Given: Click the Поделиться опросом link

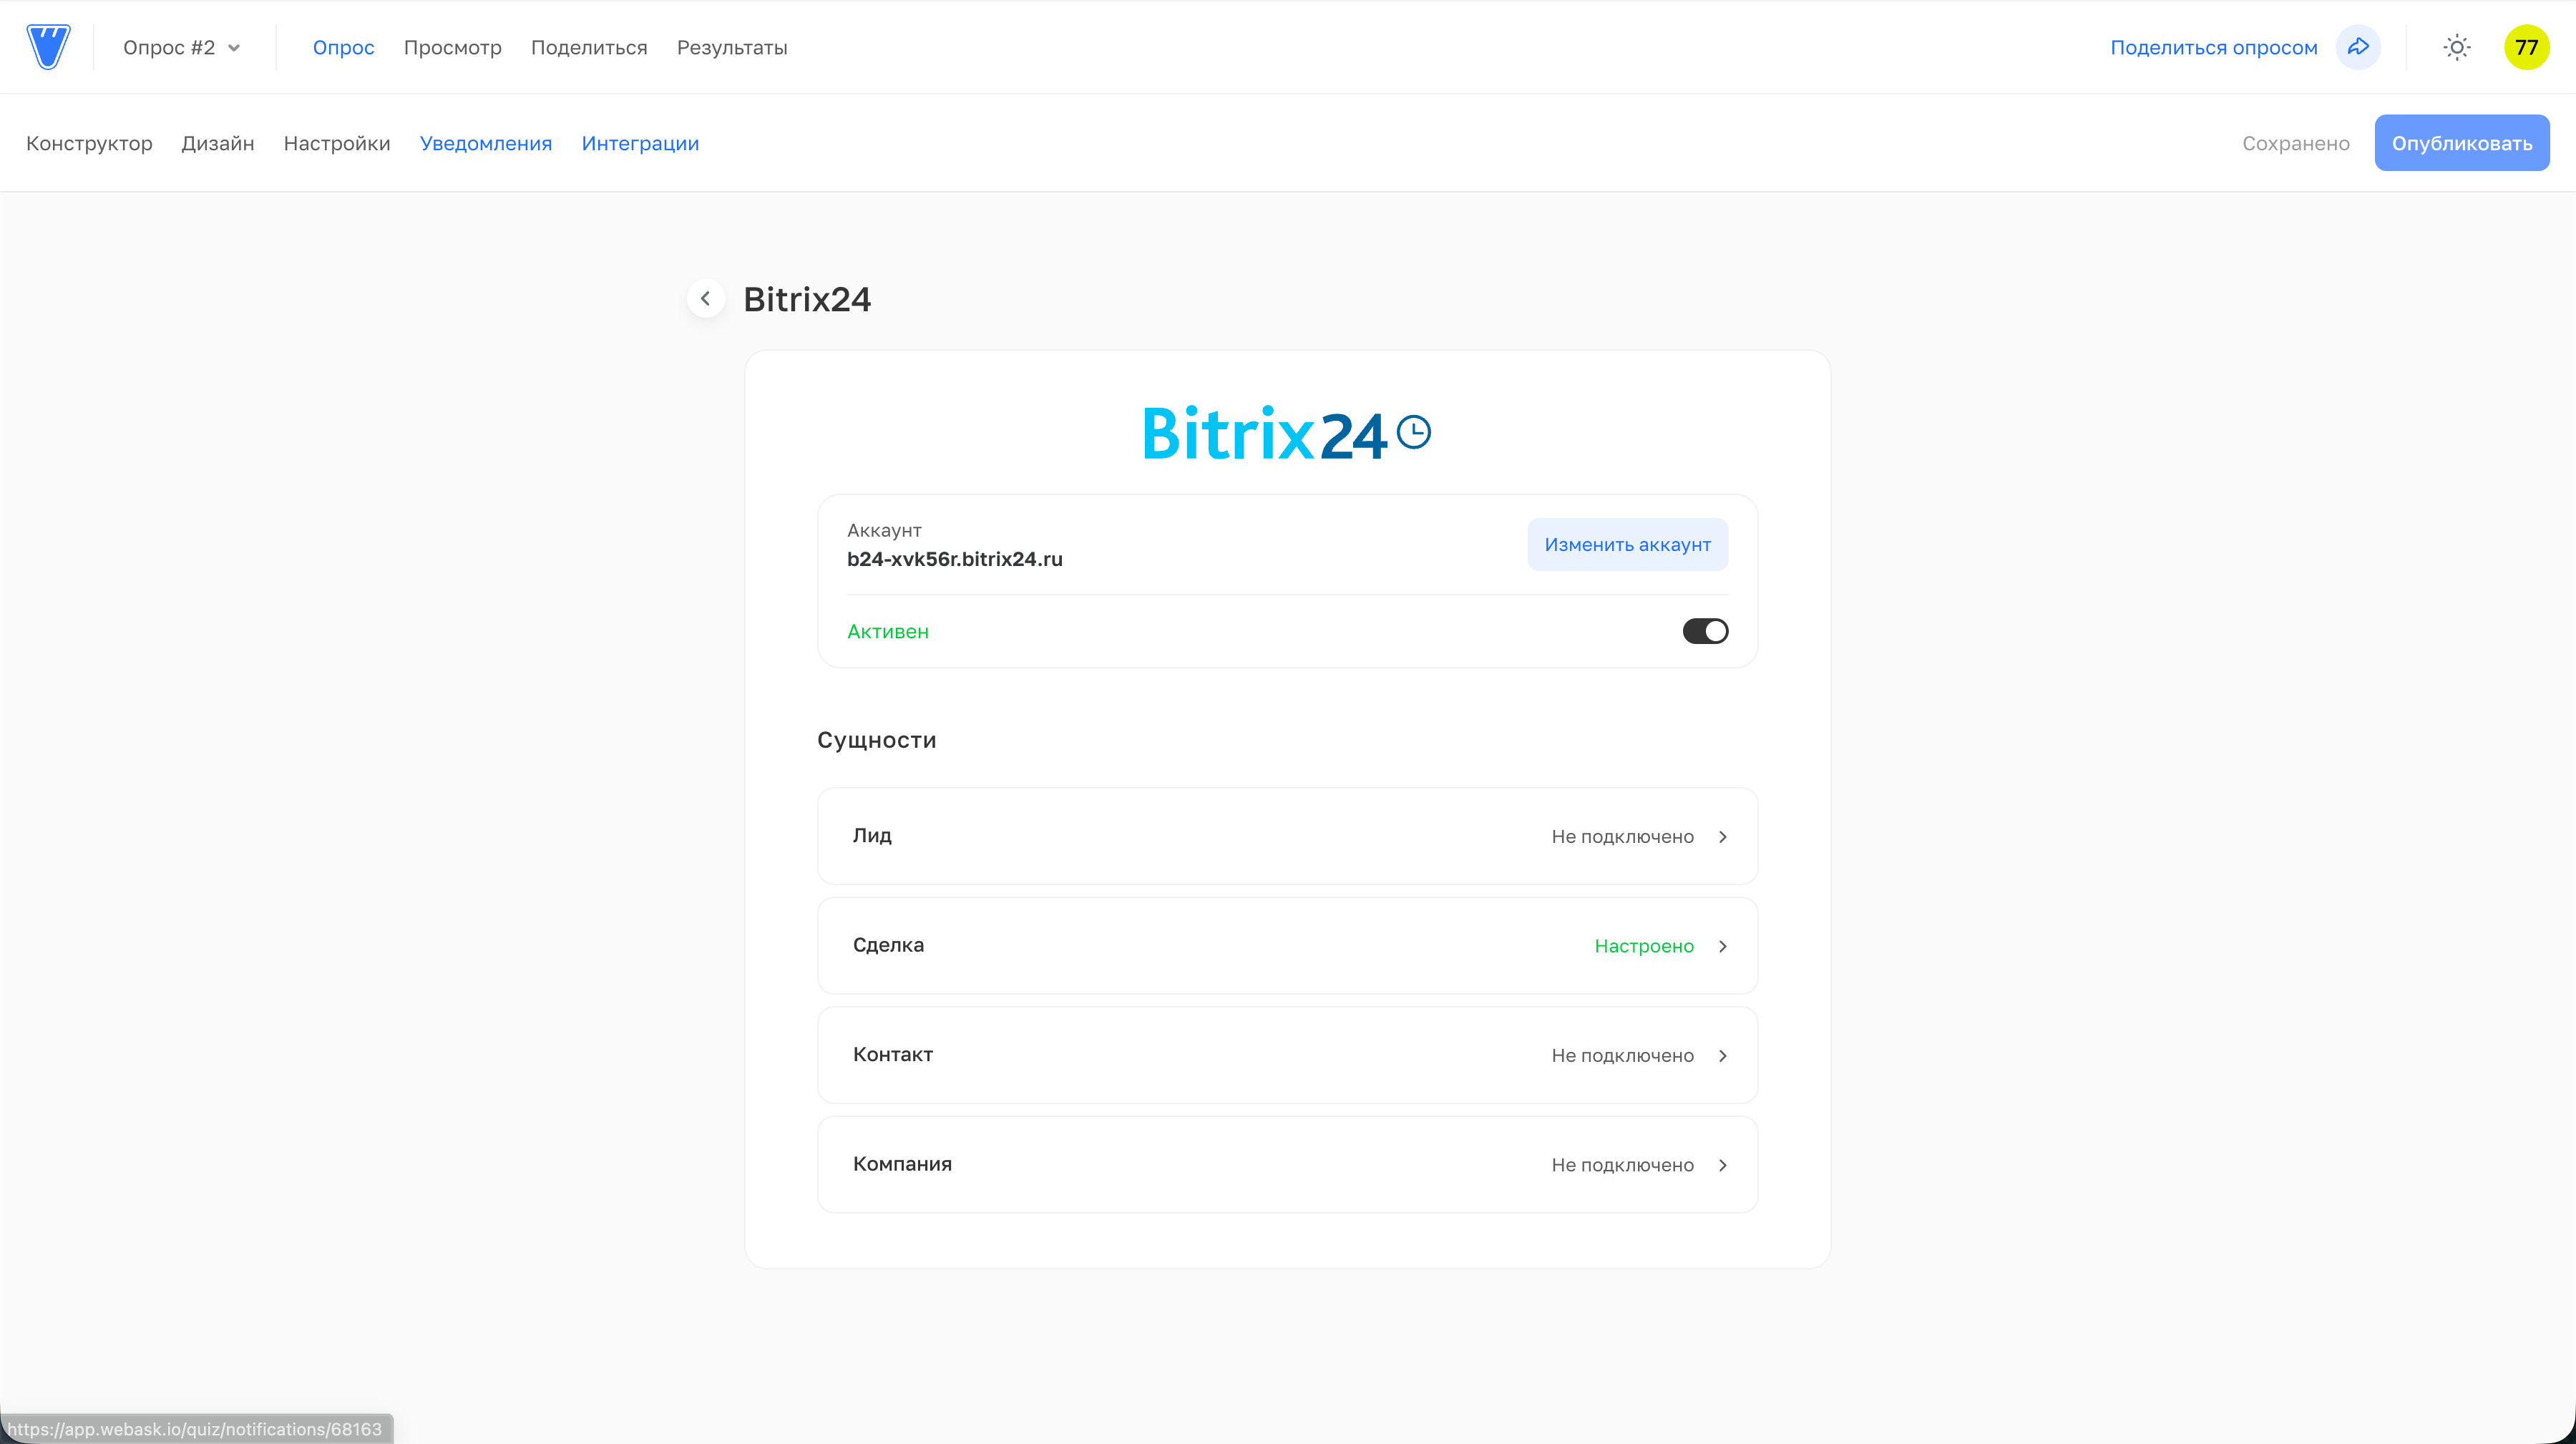Looking at the screenshot, I should coord(2213,47).
